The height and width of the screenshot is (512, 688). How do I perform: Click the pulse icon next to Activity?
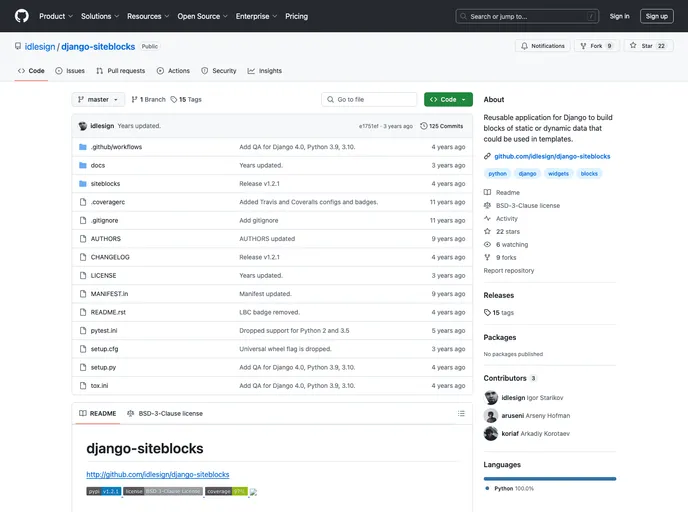pos(487,218)
